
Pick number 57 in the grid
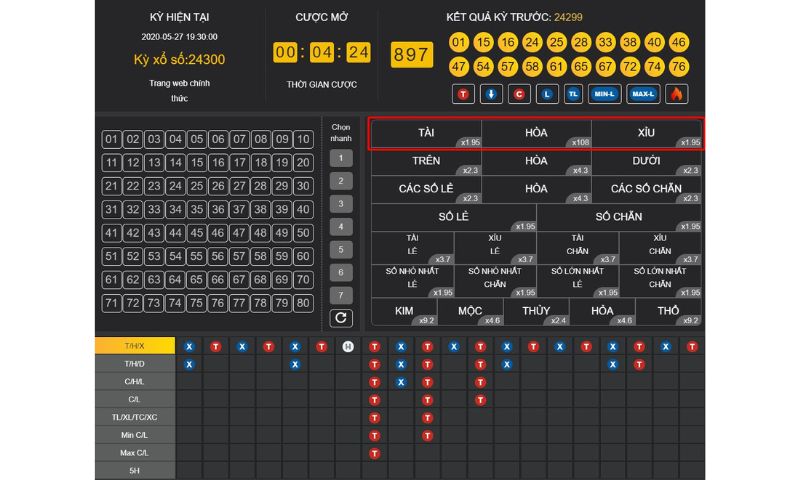[239, 257]
